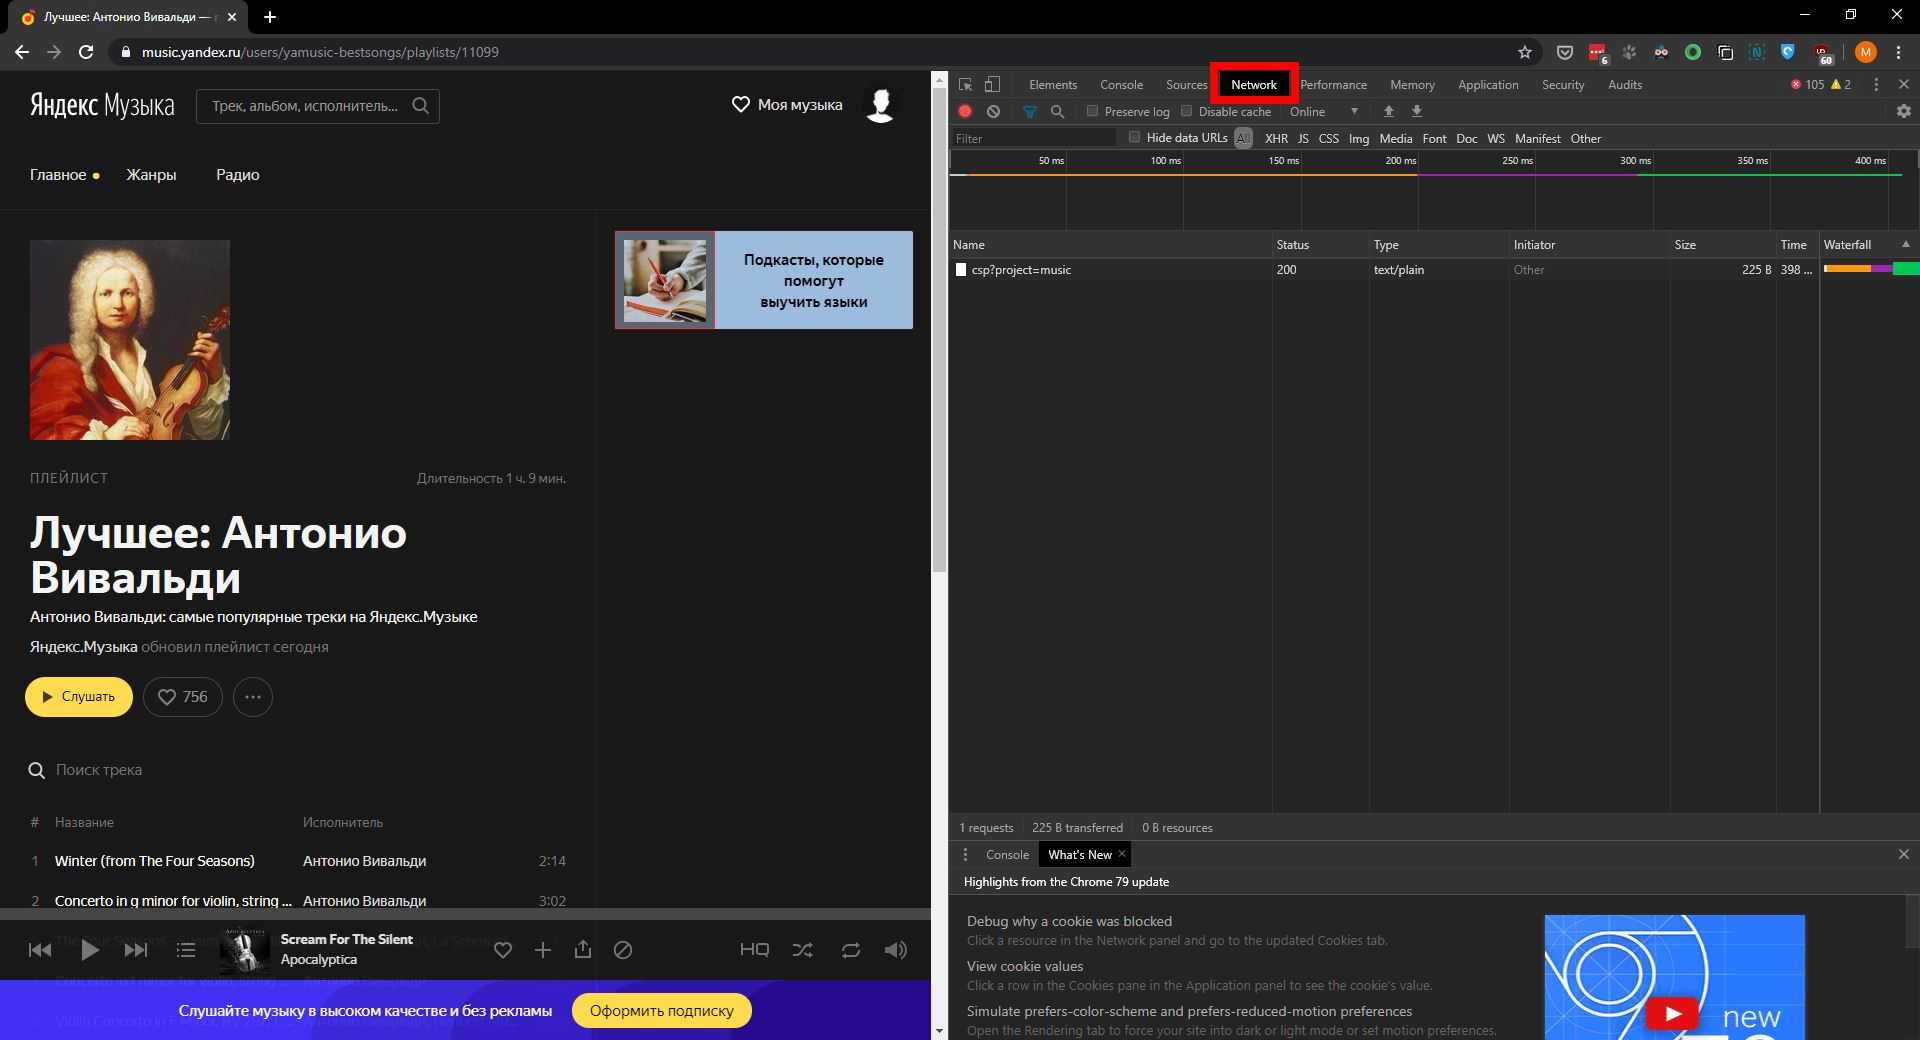Go to the Радио section
This screenshot has width=1920, height=1040.
(x=238, y=175)
